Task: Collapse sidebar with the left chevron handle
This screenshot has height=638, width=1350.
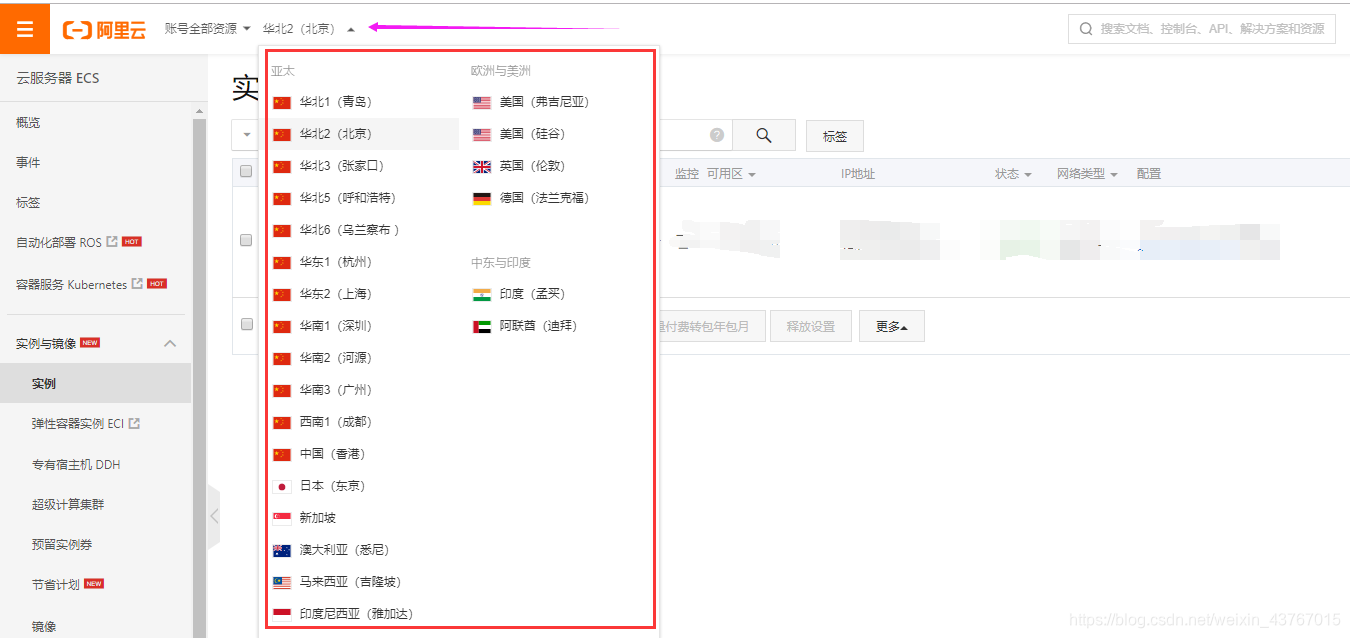Action: pyautogui.click(x=213, y=517)
